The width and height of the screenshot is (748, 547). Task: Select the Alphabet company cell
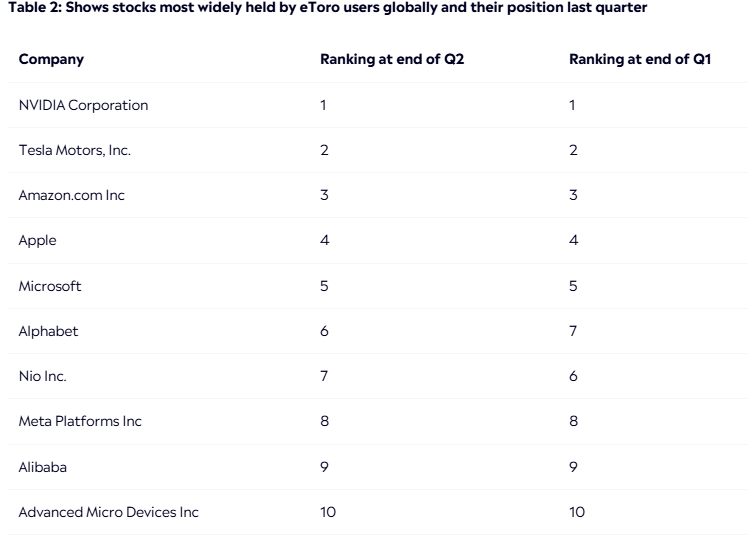48,331
